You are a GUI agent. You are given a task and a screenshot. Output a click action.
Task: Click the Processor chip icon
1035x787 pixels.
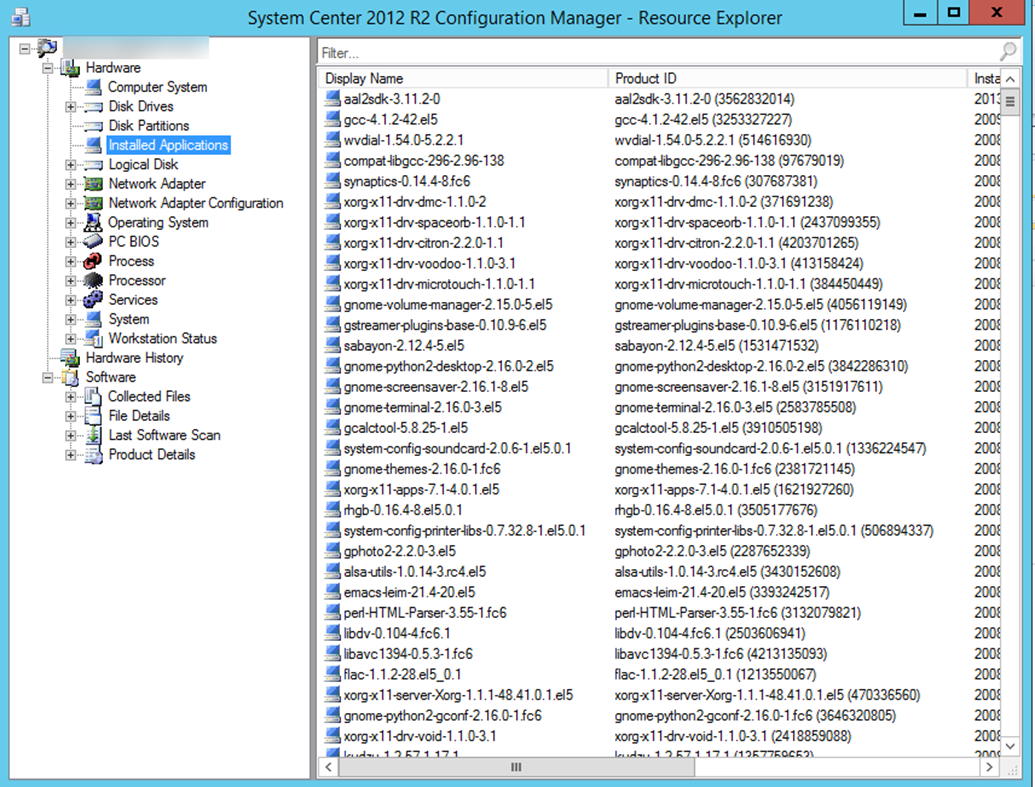[94, 281]
